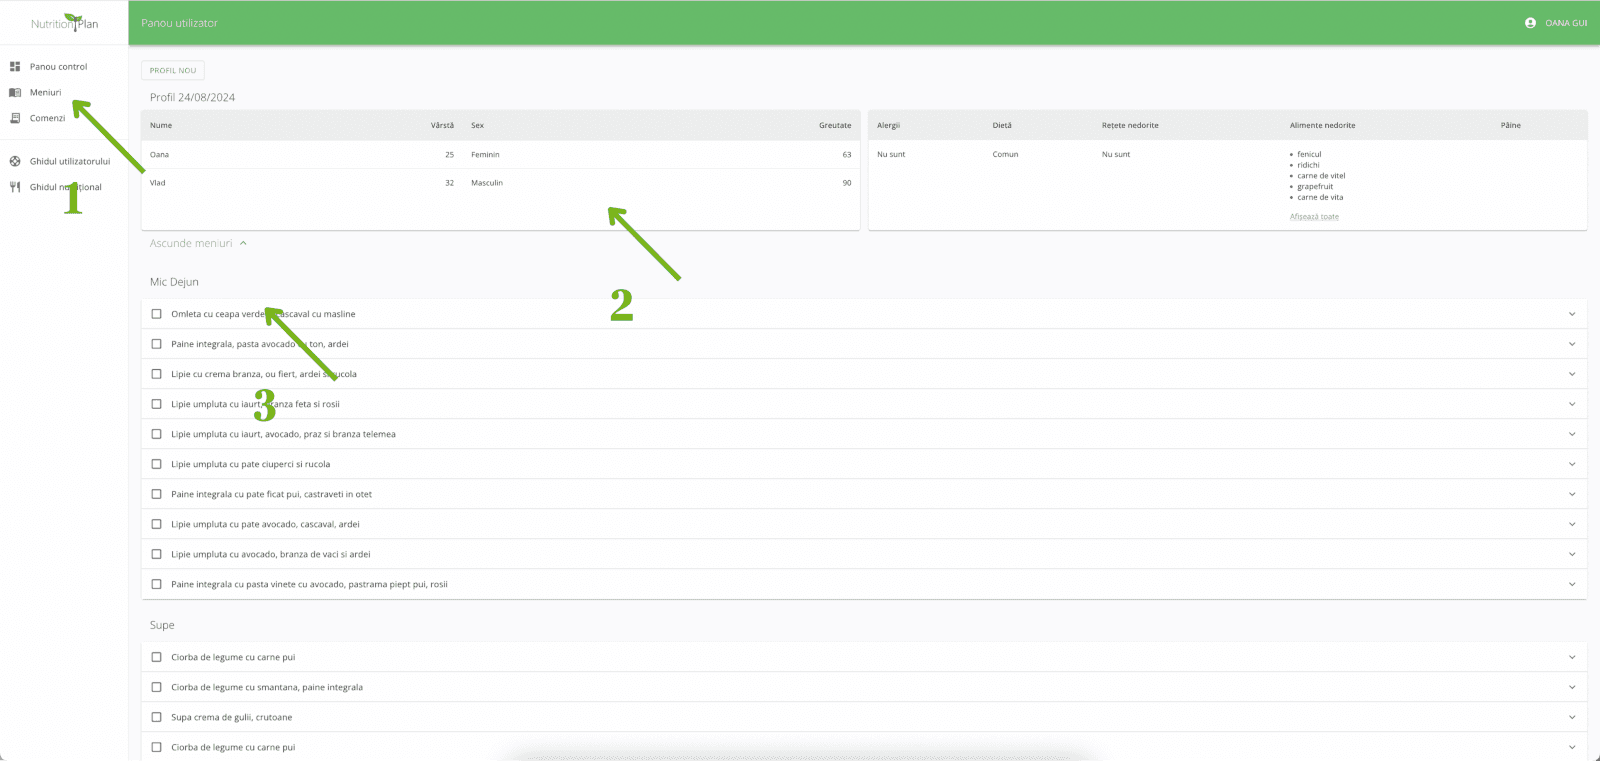Check Lipie umpluta cu iaurt, branza feta checkbox

[156, 404]
